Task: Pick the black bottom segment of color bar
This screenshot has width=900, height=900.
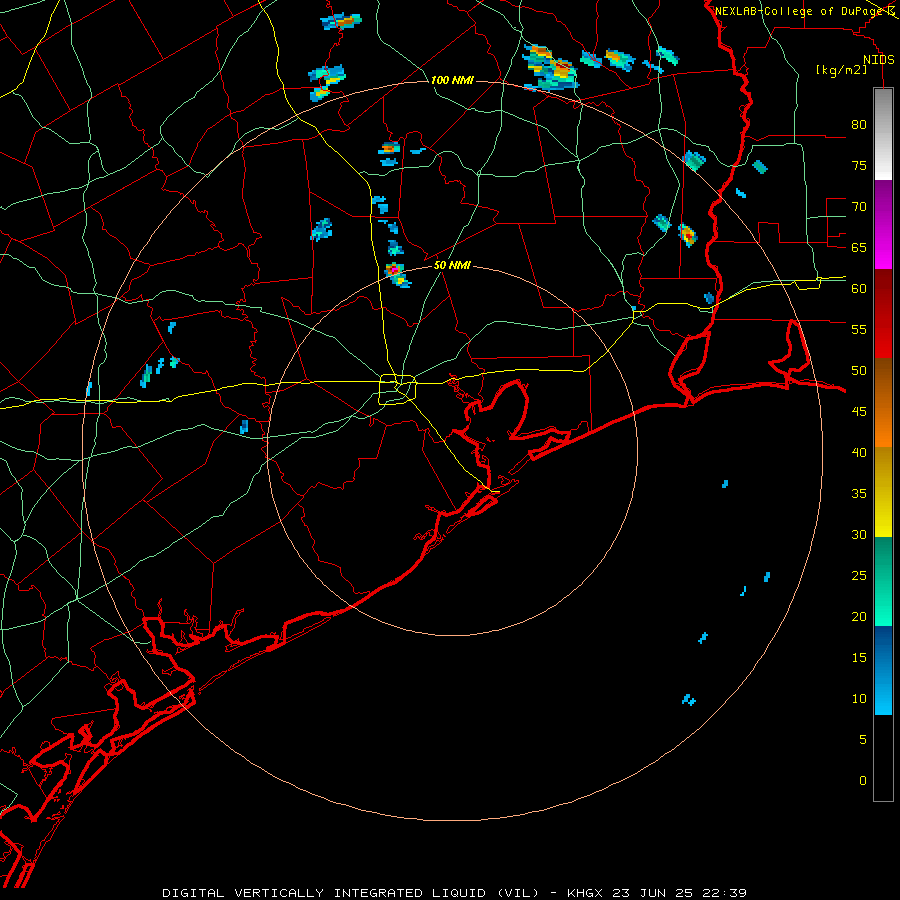Action: pyautogui.click(x=883, y=758)
